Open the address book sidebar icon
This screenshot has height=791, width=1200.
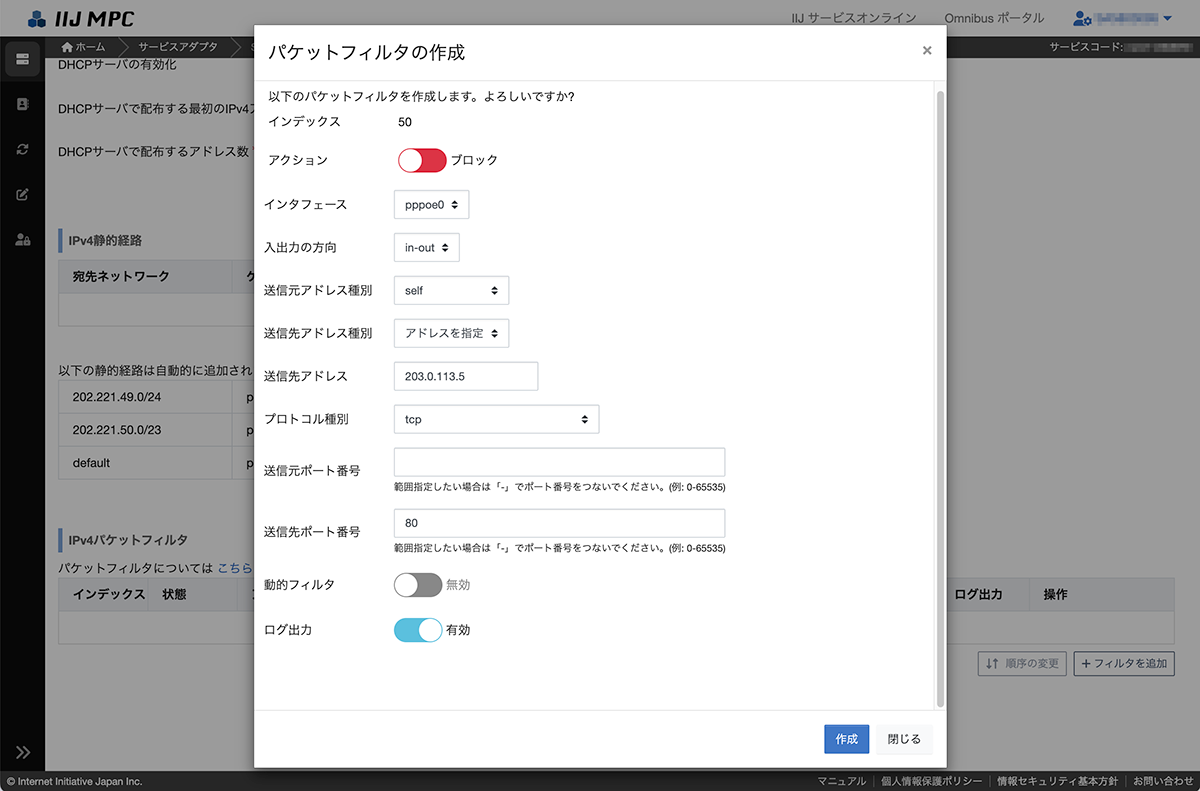point(22,104)
